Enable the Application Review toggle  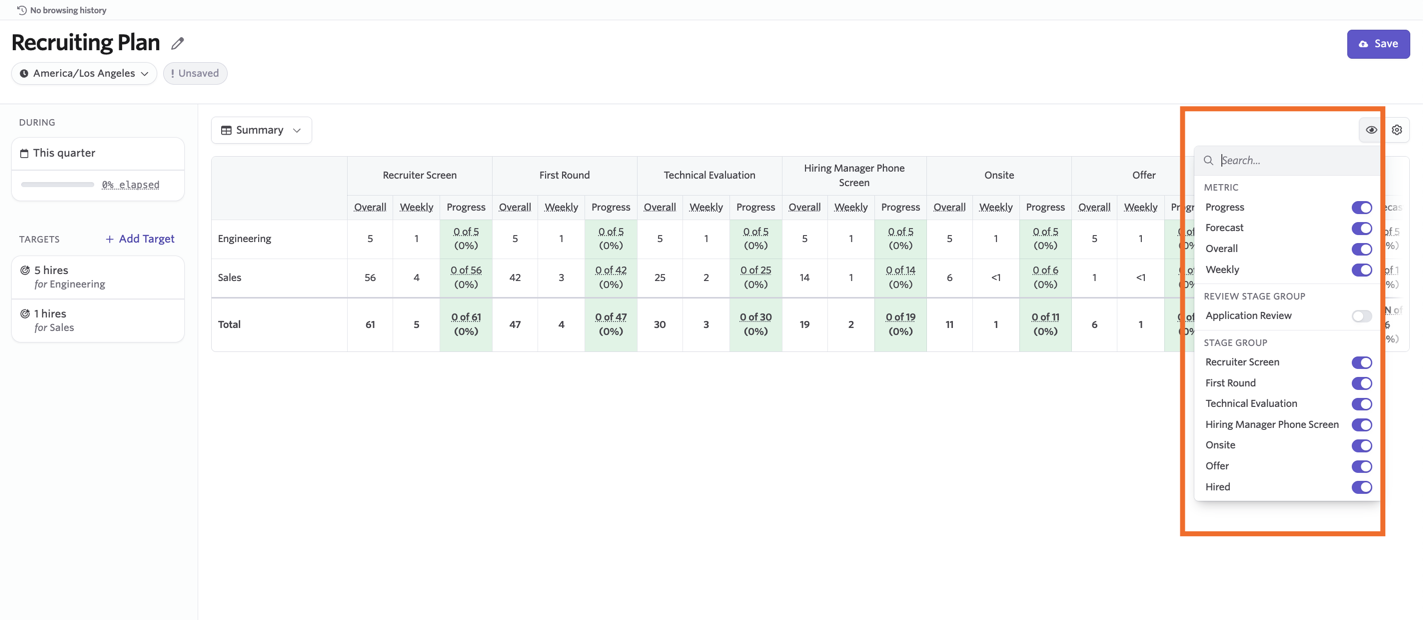1362,316
